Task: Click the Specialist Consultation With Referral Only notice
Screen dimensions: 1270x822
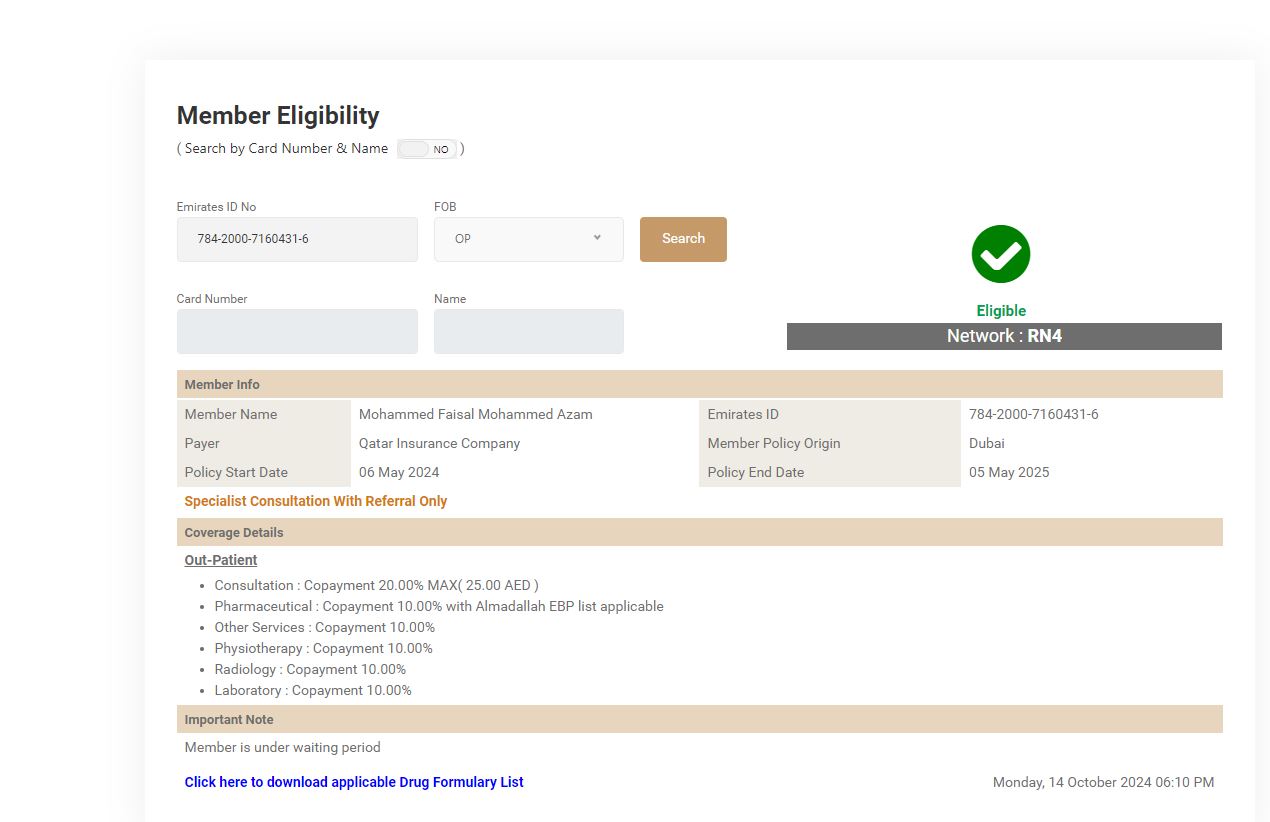Action: [316, 501]
